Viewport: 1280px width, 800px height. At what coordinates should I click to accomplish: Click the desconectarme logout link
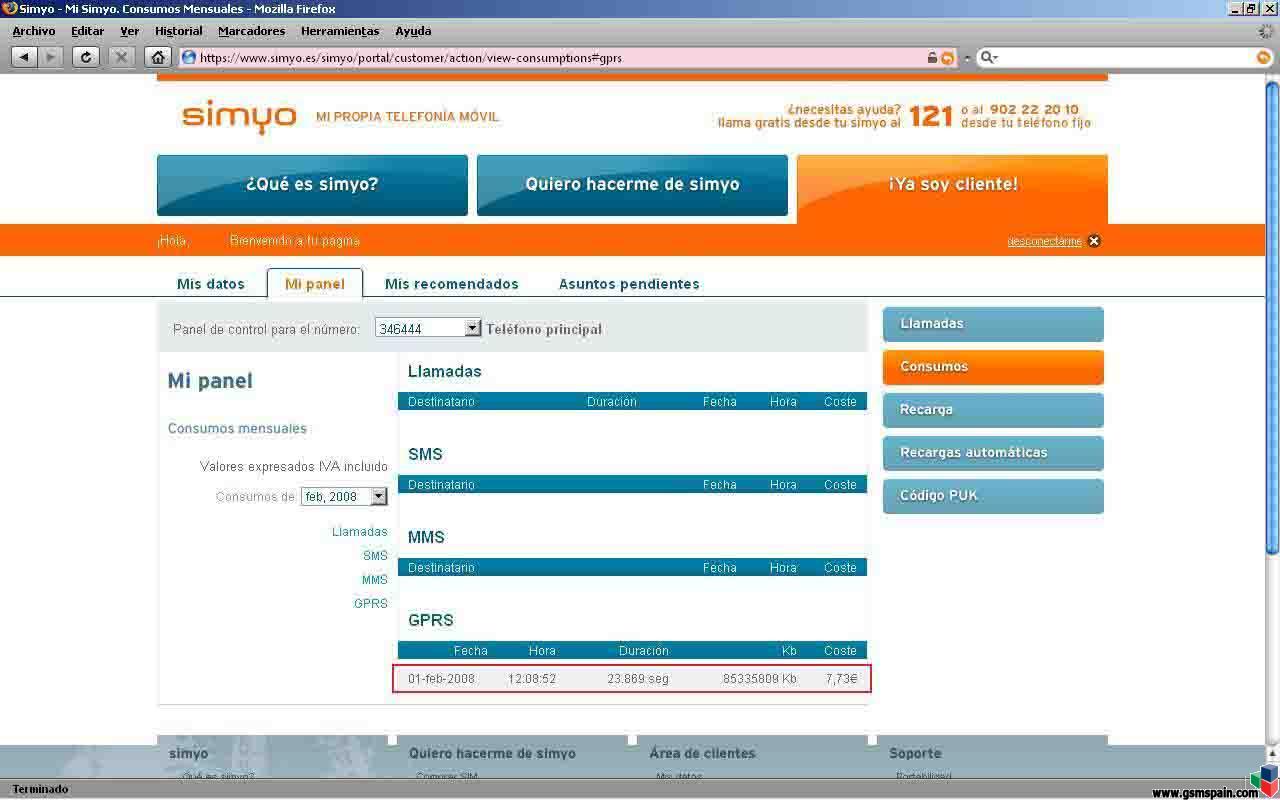[1044, 241]
